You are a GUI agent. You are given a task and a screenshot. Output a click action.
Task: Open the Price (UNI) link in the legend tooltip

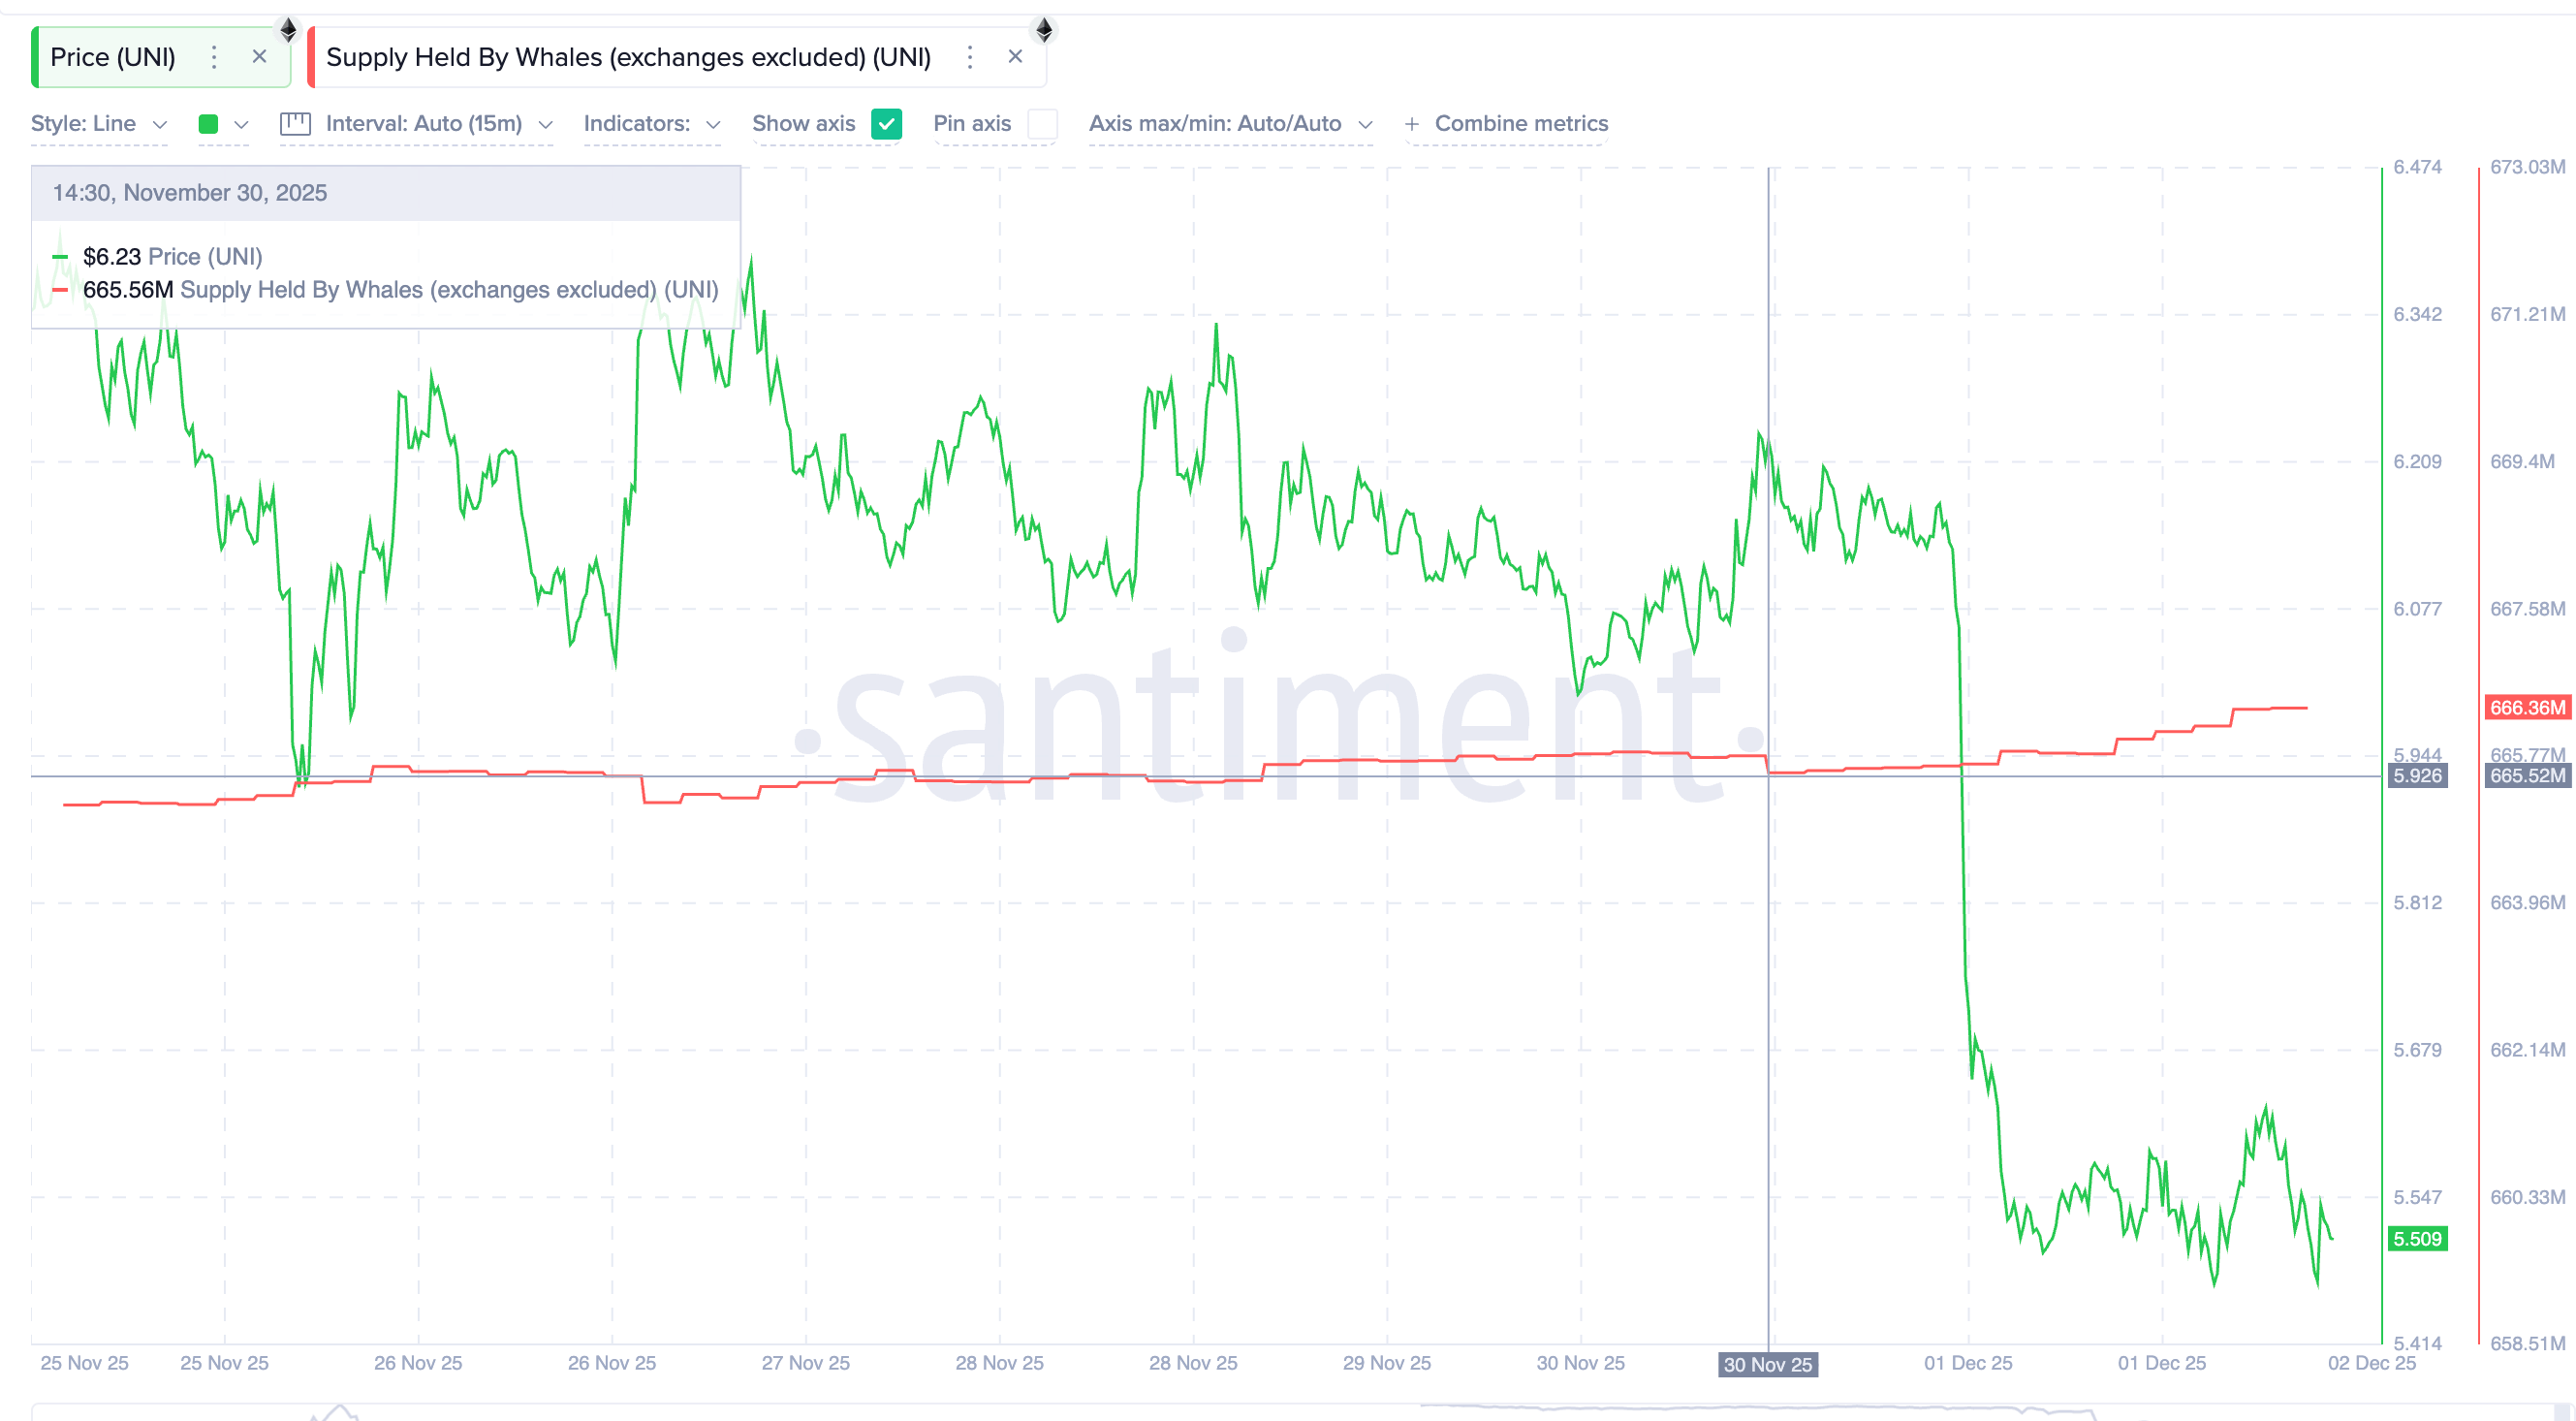click(205, 256)
